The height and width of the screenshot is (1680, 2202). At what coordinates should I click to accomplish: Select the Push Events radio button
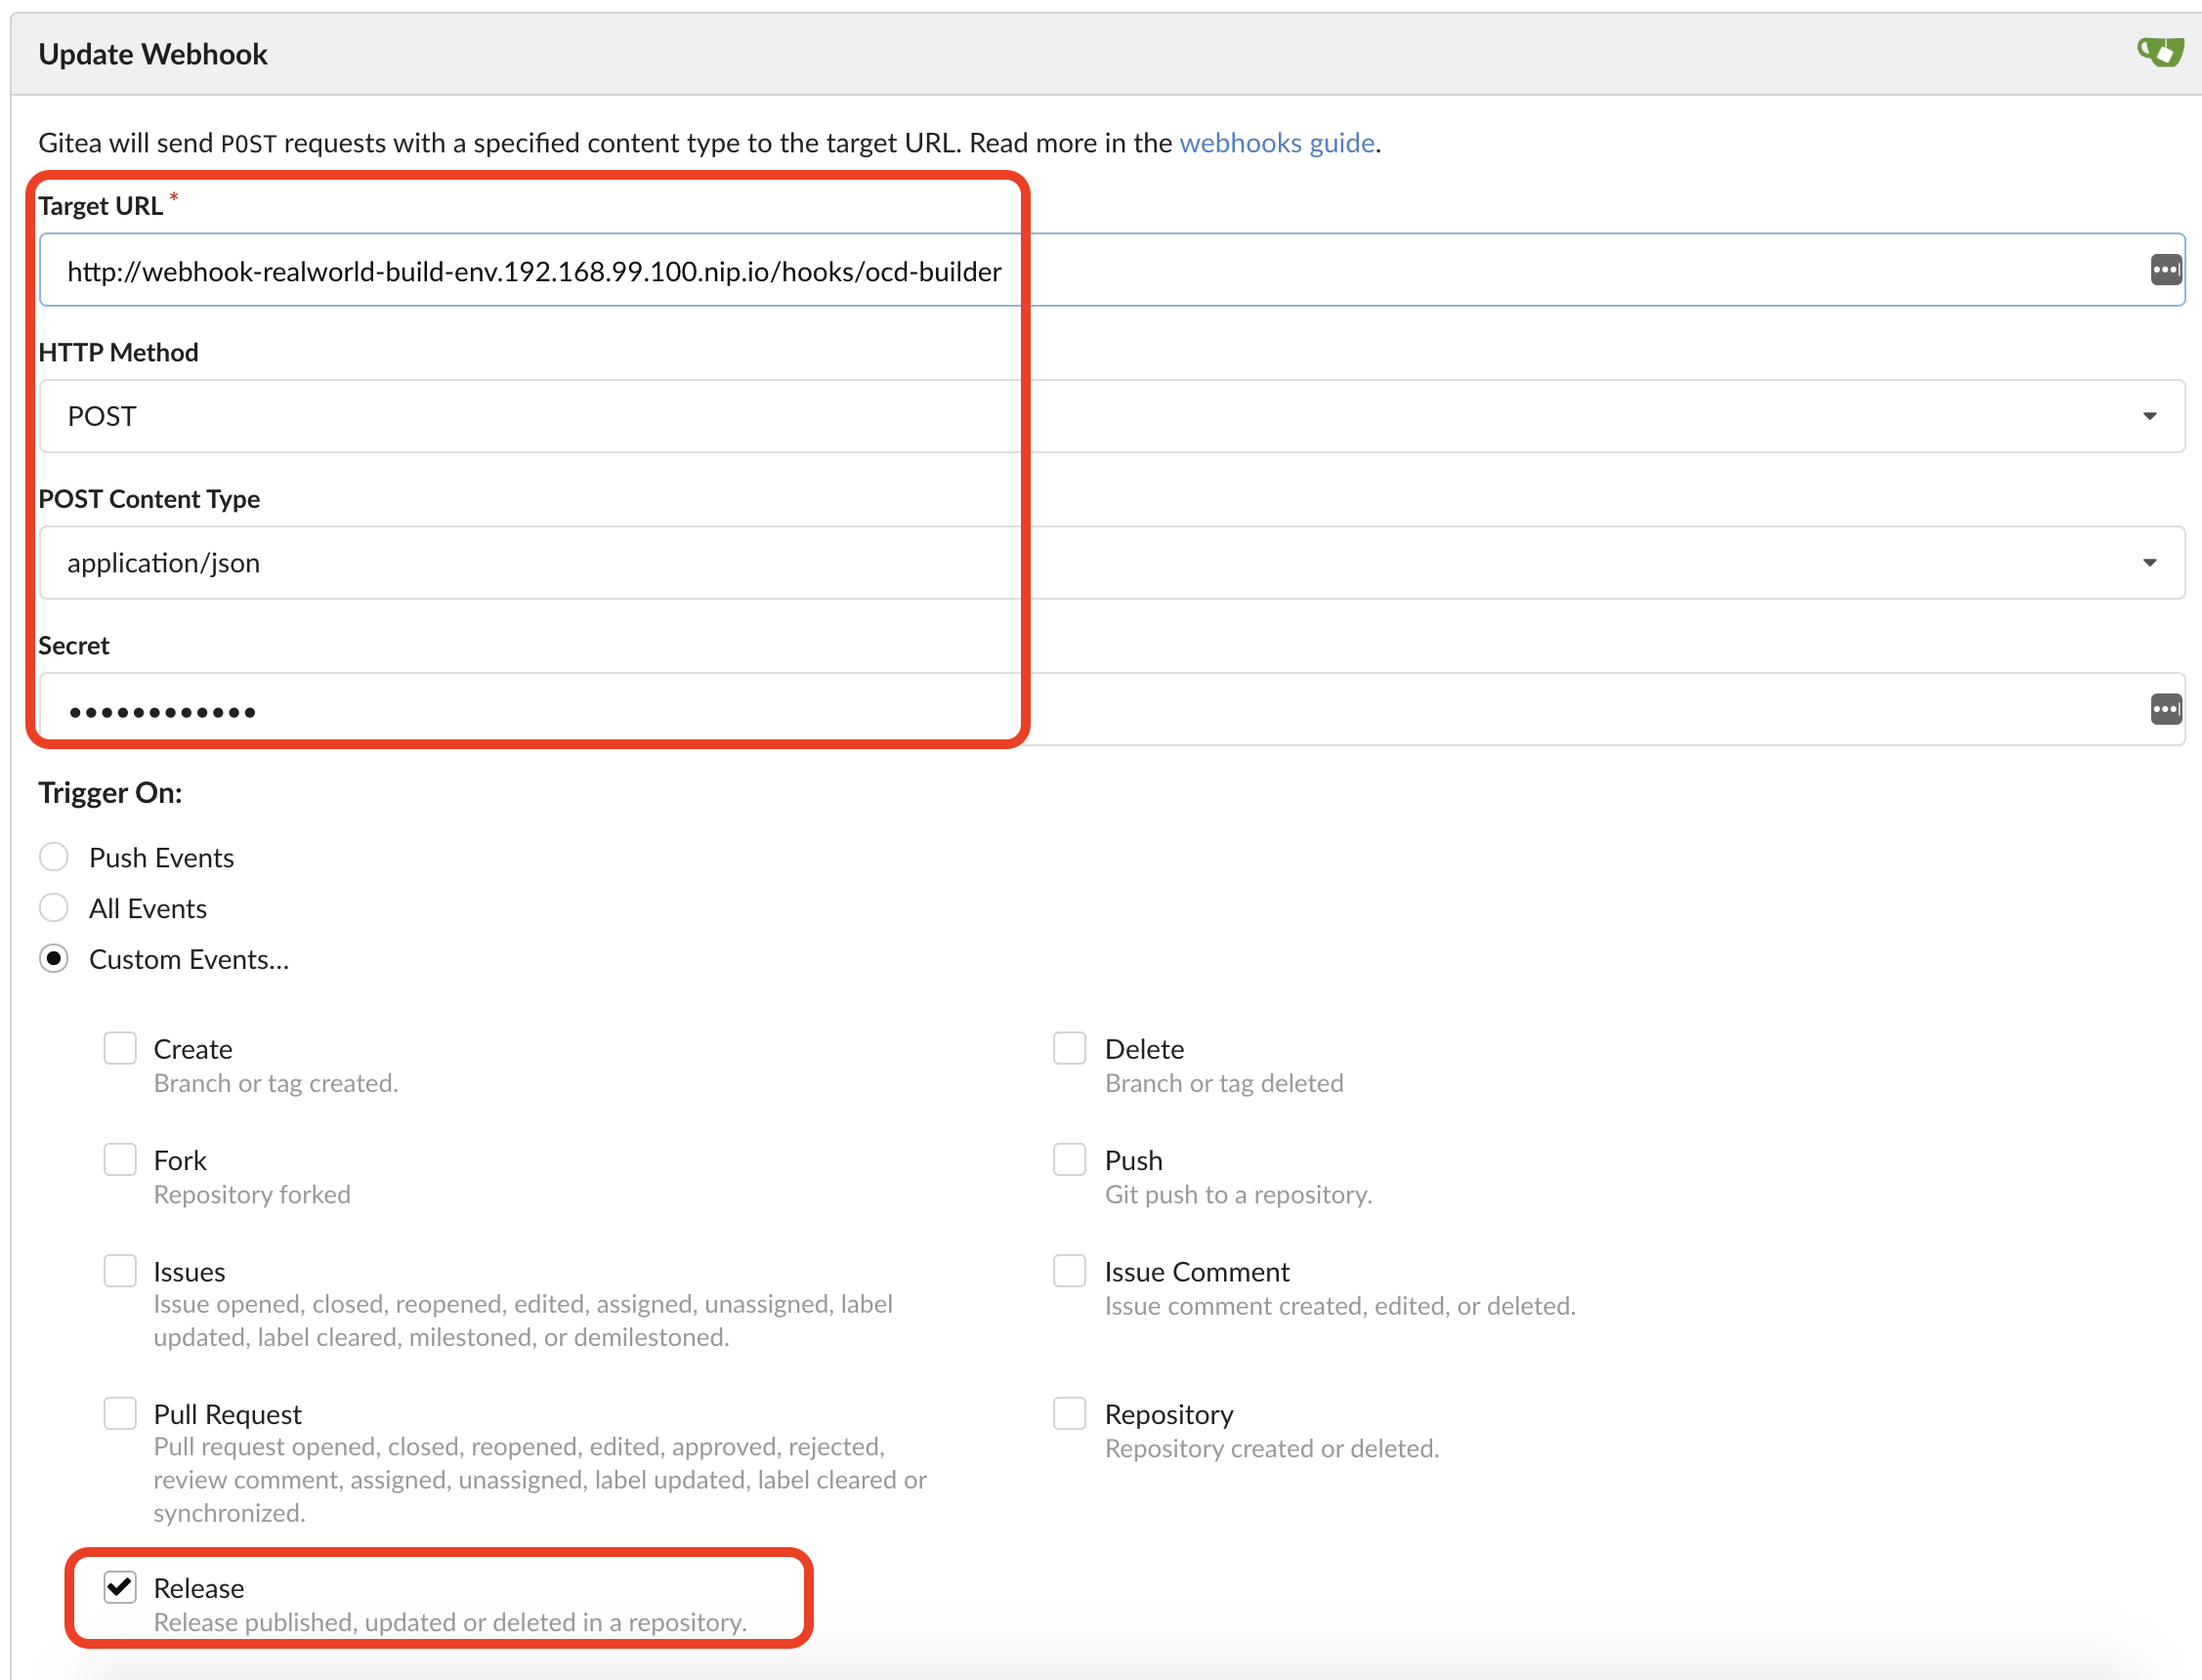point(54,857)
